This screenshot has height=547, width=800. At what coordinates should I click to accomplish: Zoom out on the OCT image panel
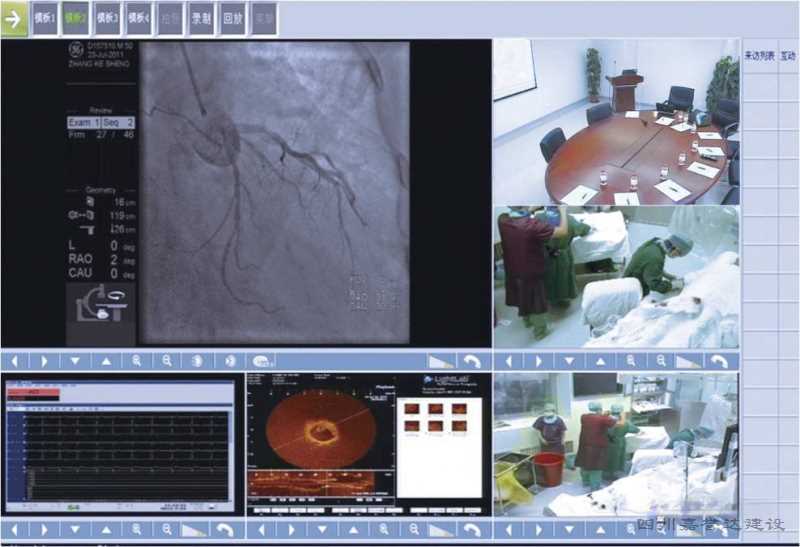[x=414, y=529]
